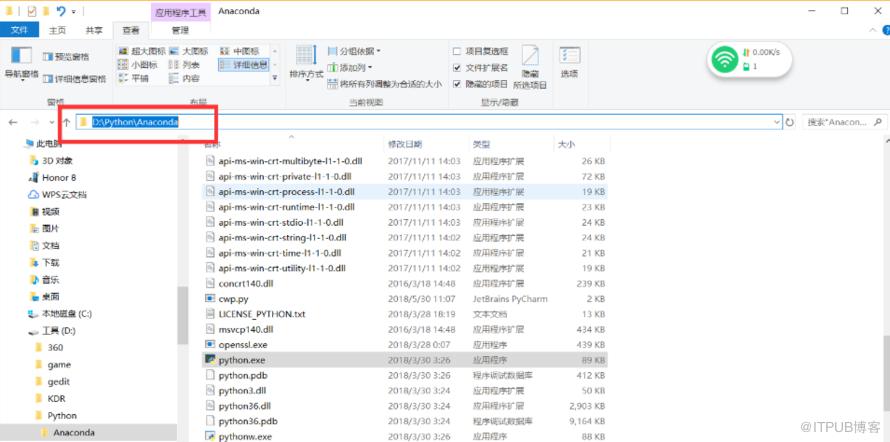Open help question mark icon
Viewport: 890px width, 442px height.
(886, 30)
